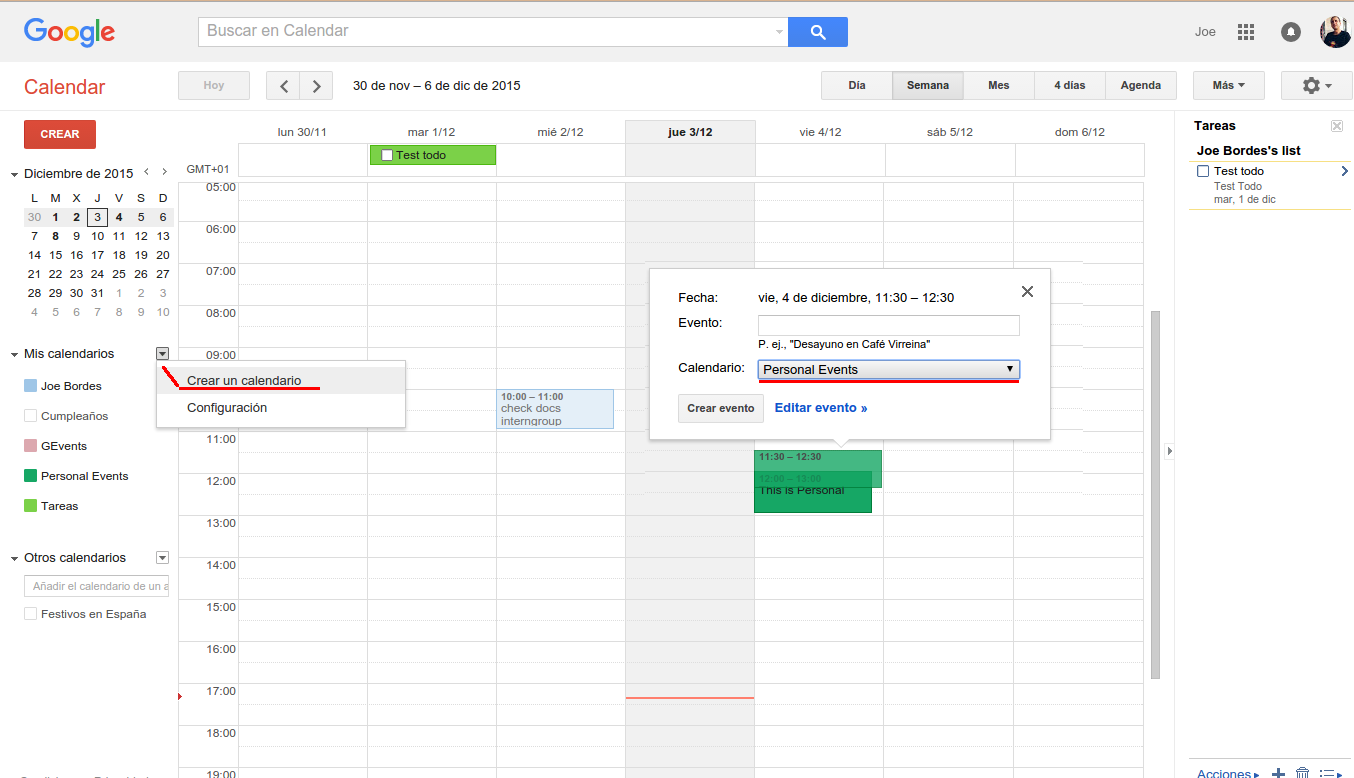Check the Test todo task in Tareas list
This screenshot has height=778, width=1354.
tap(1203, 171)
